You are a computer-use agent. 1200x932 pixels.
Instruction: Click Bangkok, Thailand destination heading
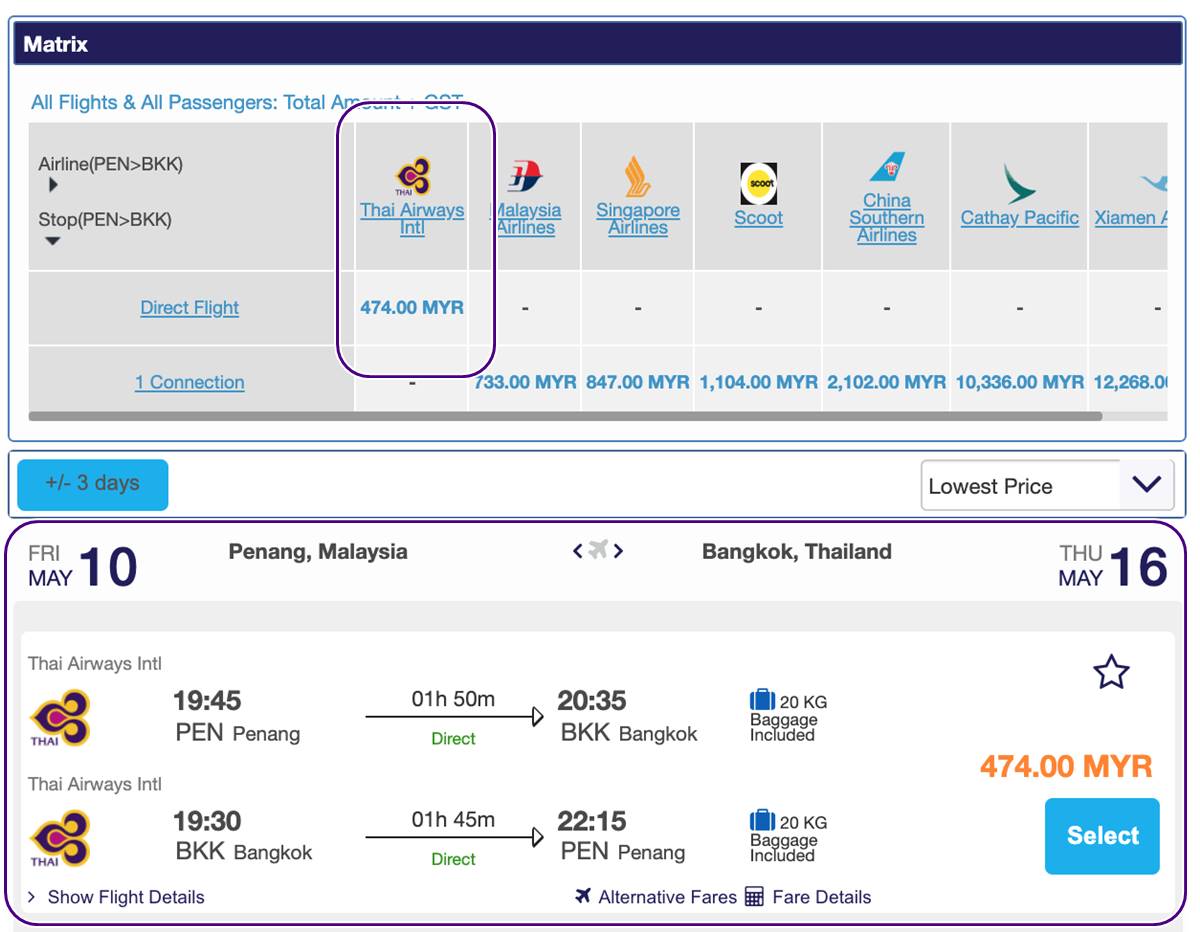click(x=797, y=551)
